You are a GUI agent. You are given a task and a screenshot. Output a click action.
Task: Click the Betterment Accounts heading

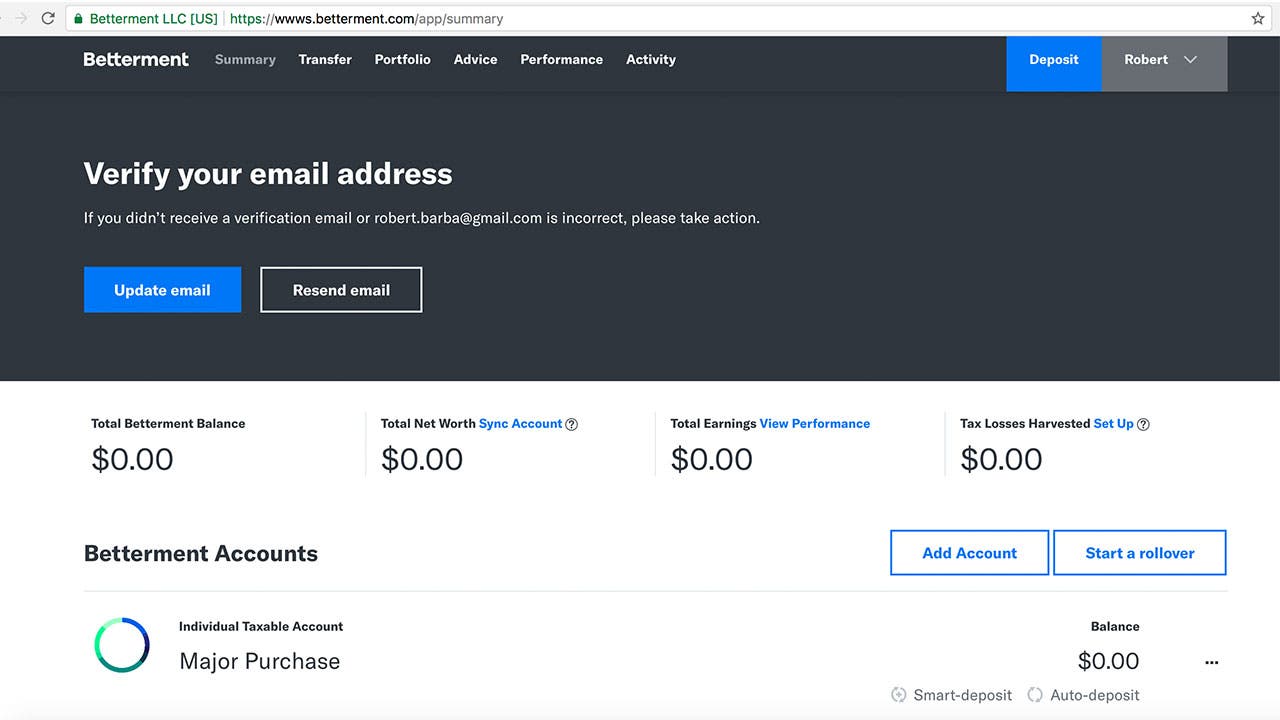coord(201,553)
